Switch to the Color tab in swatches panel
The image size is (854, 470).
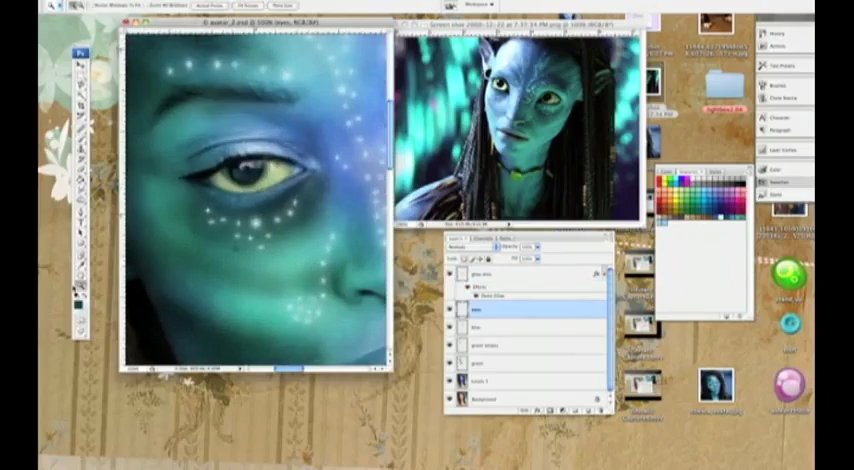pyautogui.click(x=667, y=172)
